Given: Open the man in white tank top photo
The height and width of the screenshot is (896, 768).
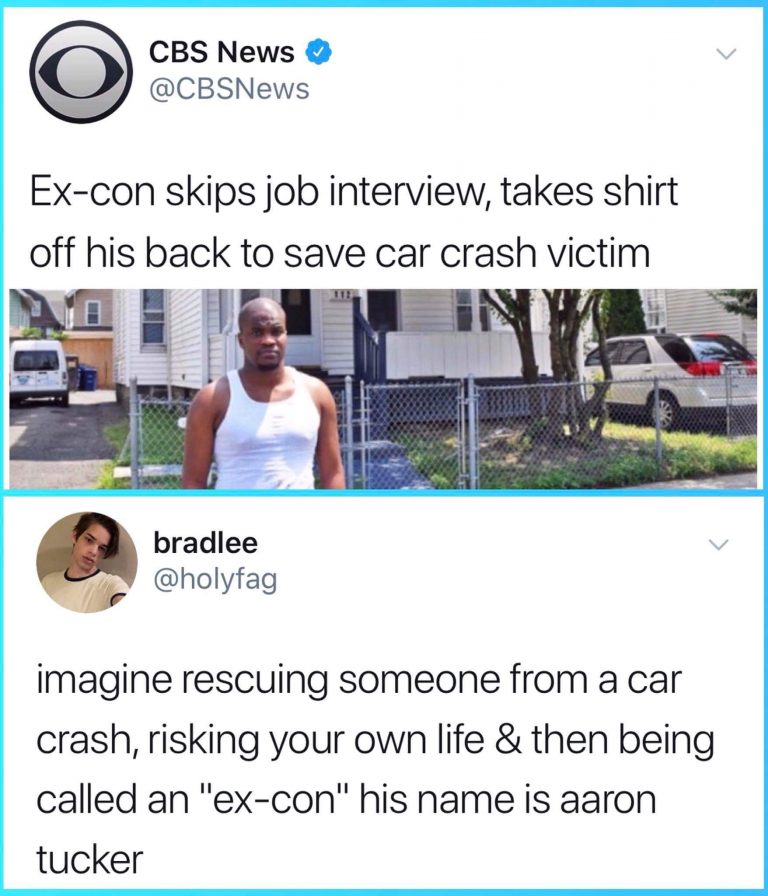Looking at the screenshot, I should coord(263,393).
